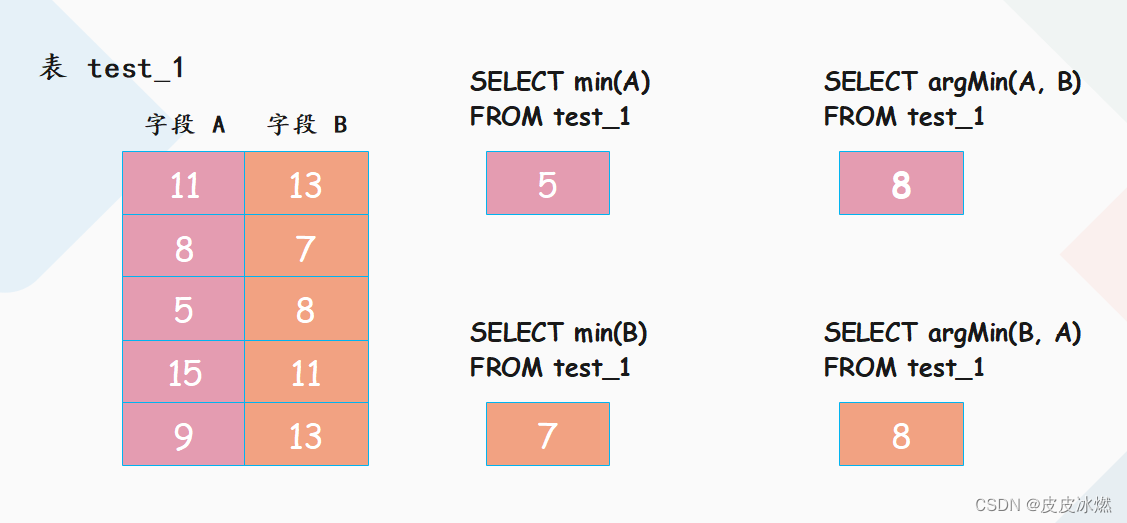The image size is (1127, 523).
Task: Click the cell with 9 in column A
Action: pos(183,434)
